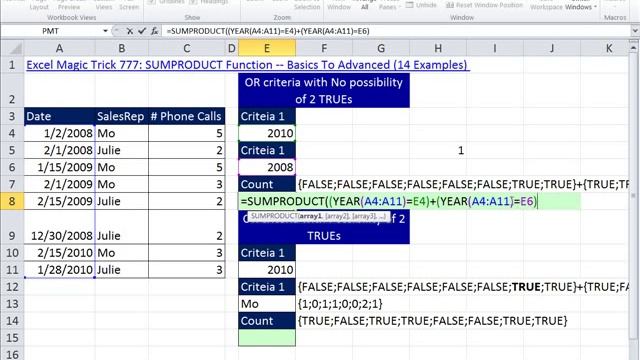Click Reset Window Position in the ribbon
The width and height of the screenshot is (640, 360).
coord(484,5)
